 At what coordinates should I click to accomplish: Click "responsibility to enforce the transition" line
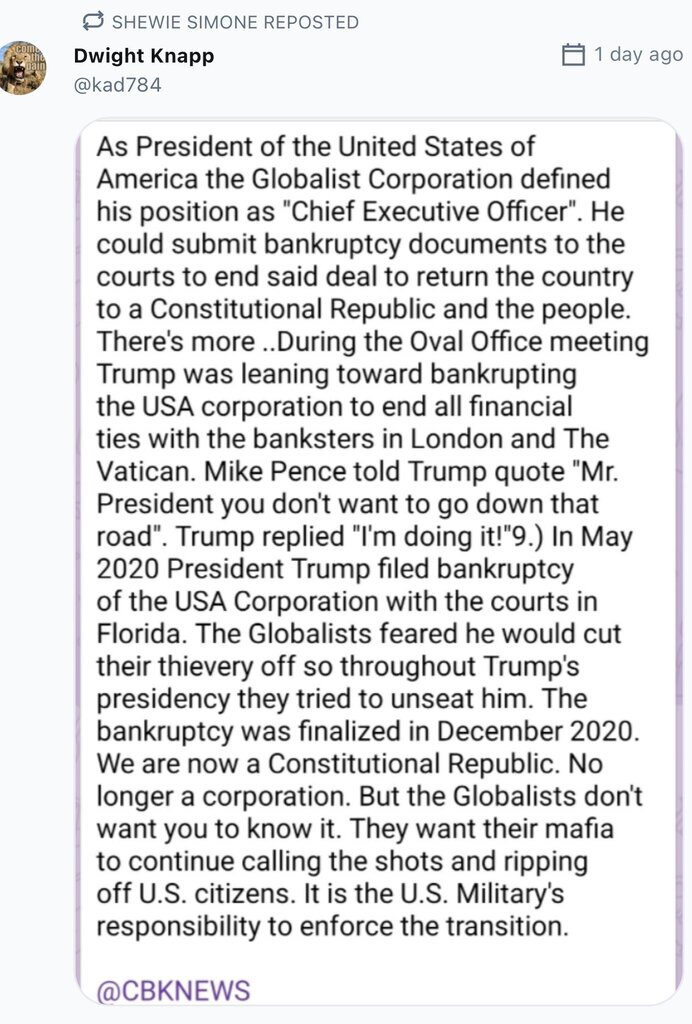(332, 925)
